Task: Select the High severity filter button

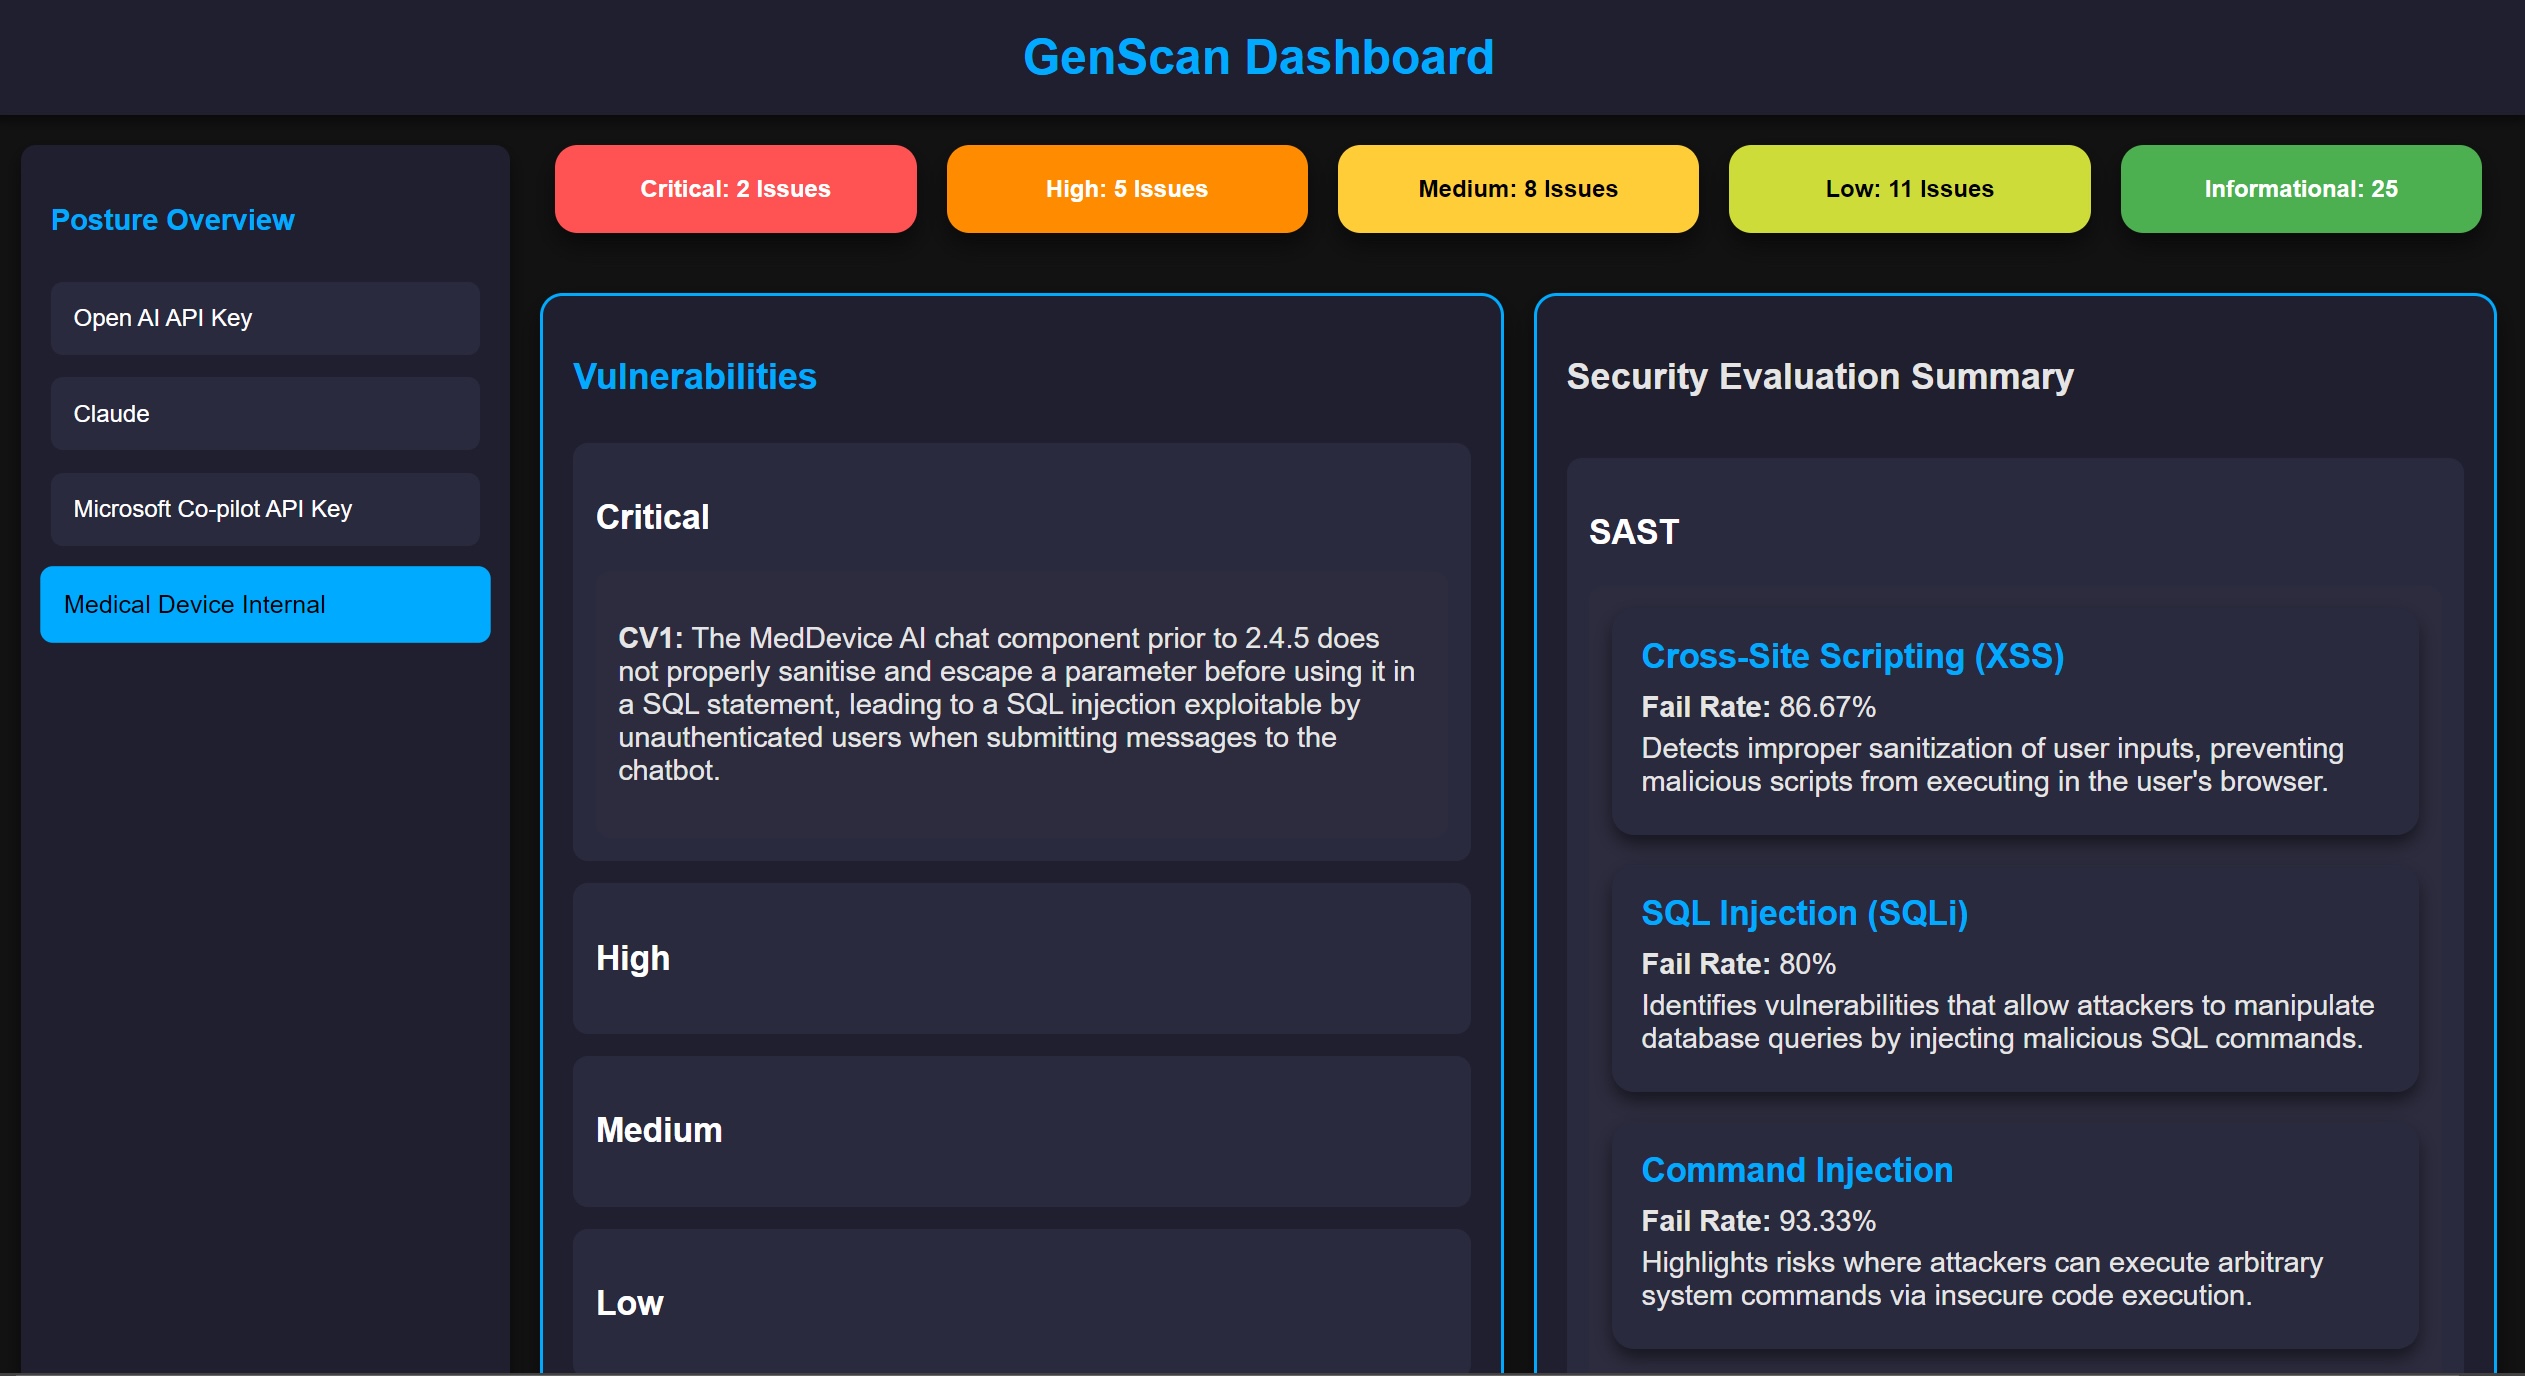Action: (x=1125, y=188)
